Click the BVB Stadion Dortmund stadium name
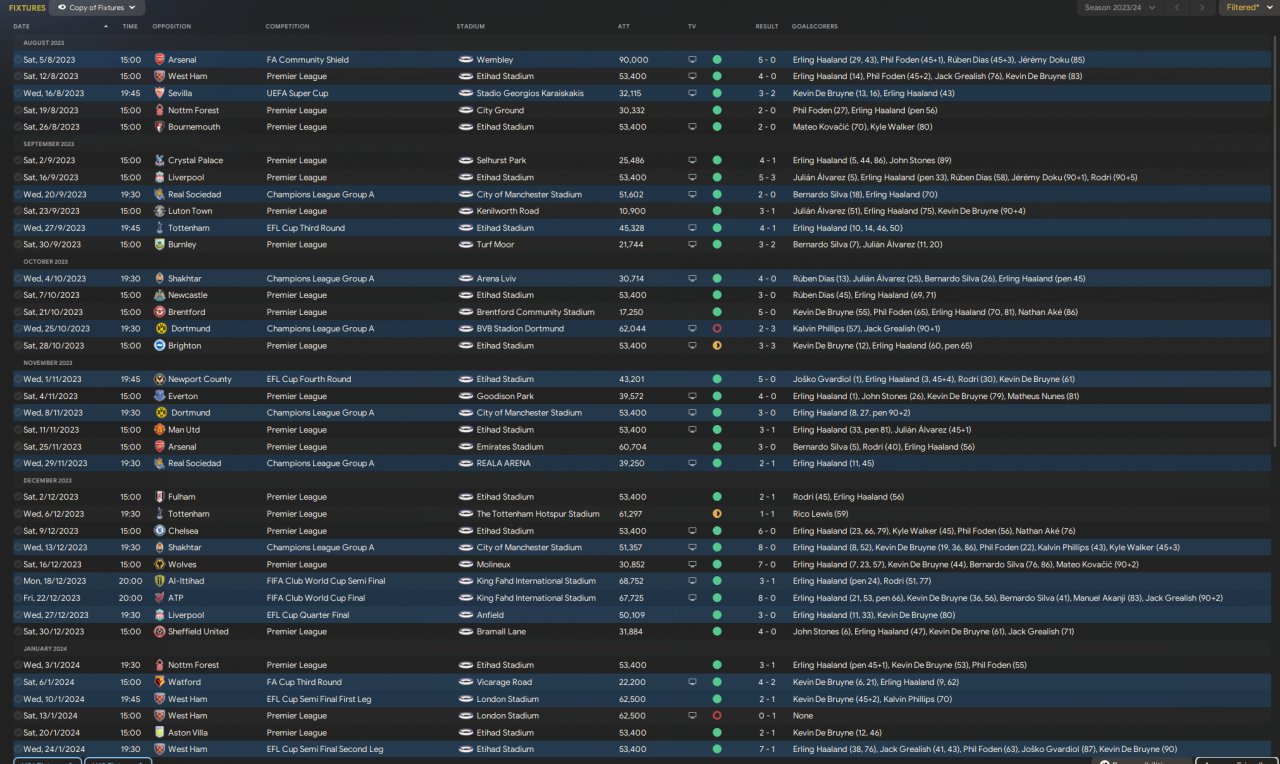The image size is (1280, 764). click(x=520, y=329)
